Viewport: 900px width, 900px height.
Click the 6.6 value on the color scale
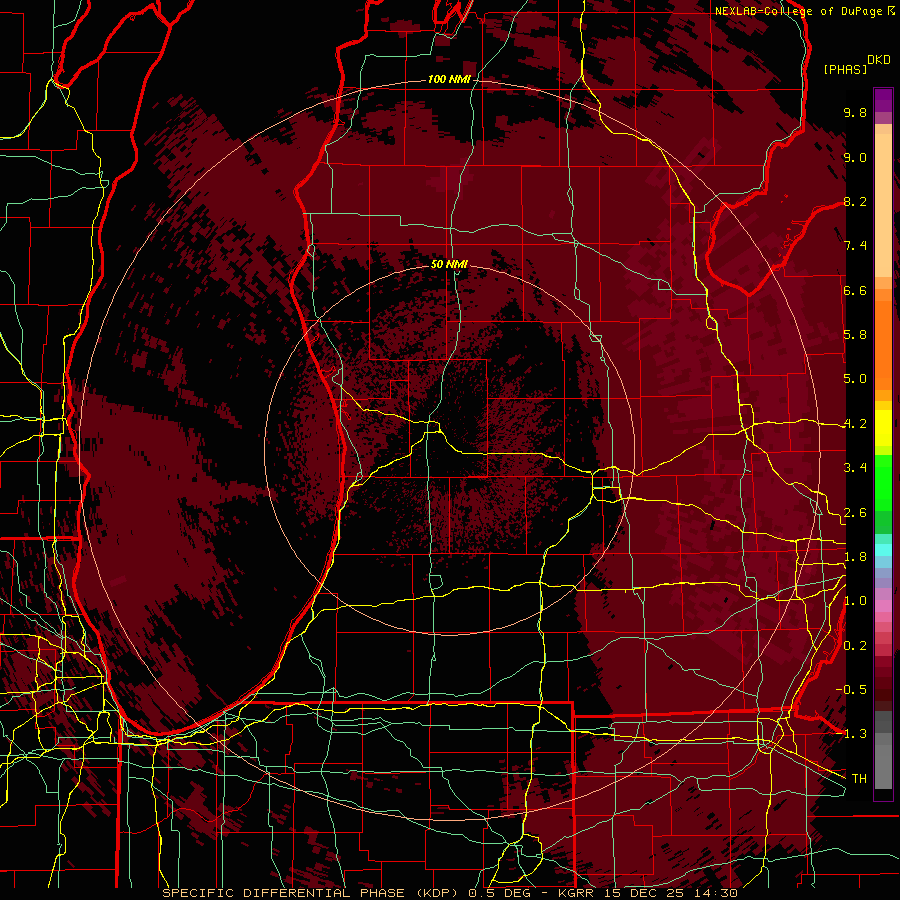pyautogui.click(x=855, y=290)
